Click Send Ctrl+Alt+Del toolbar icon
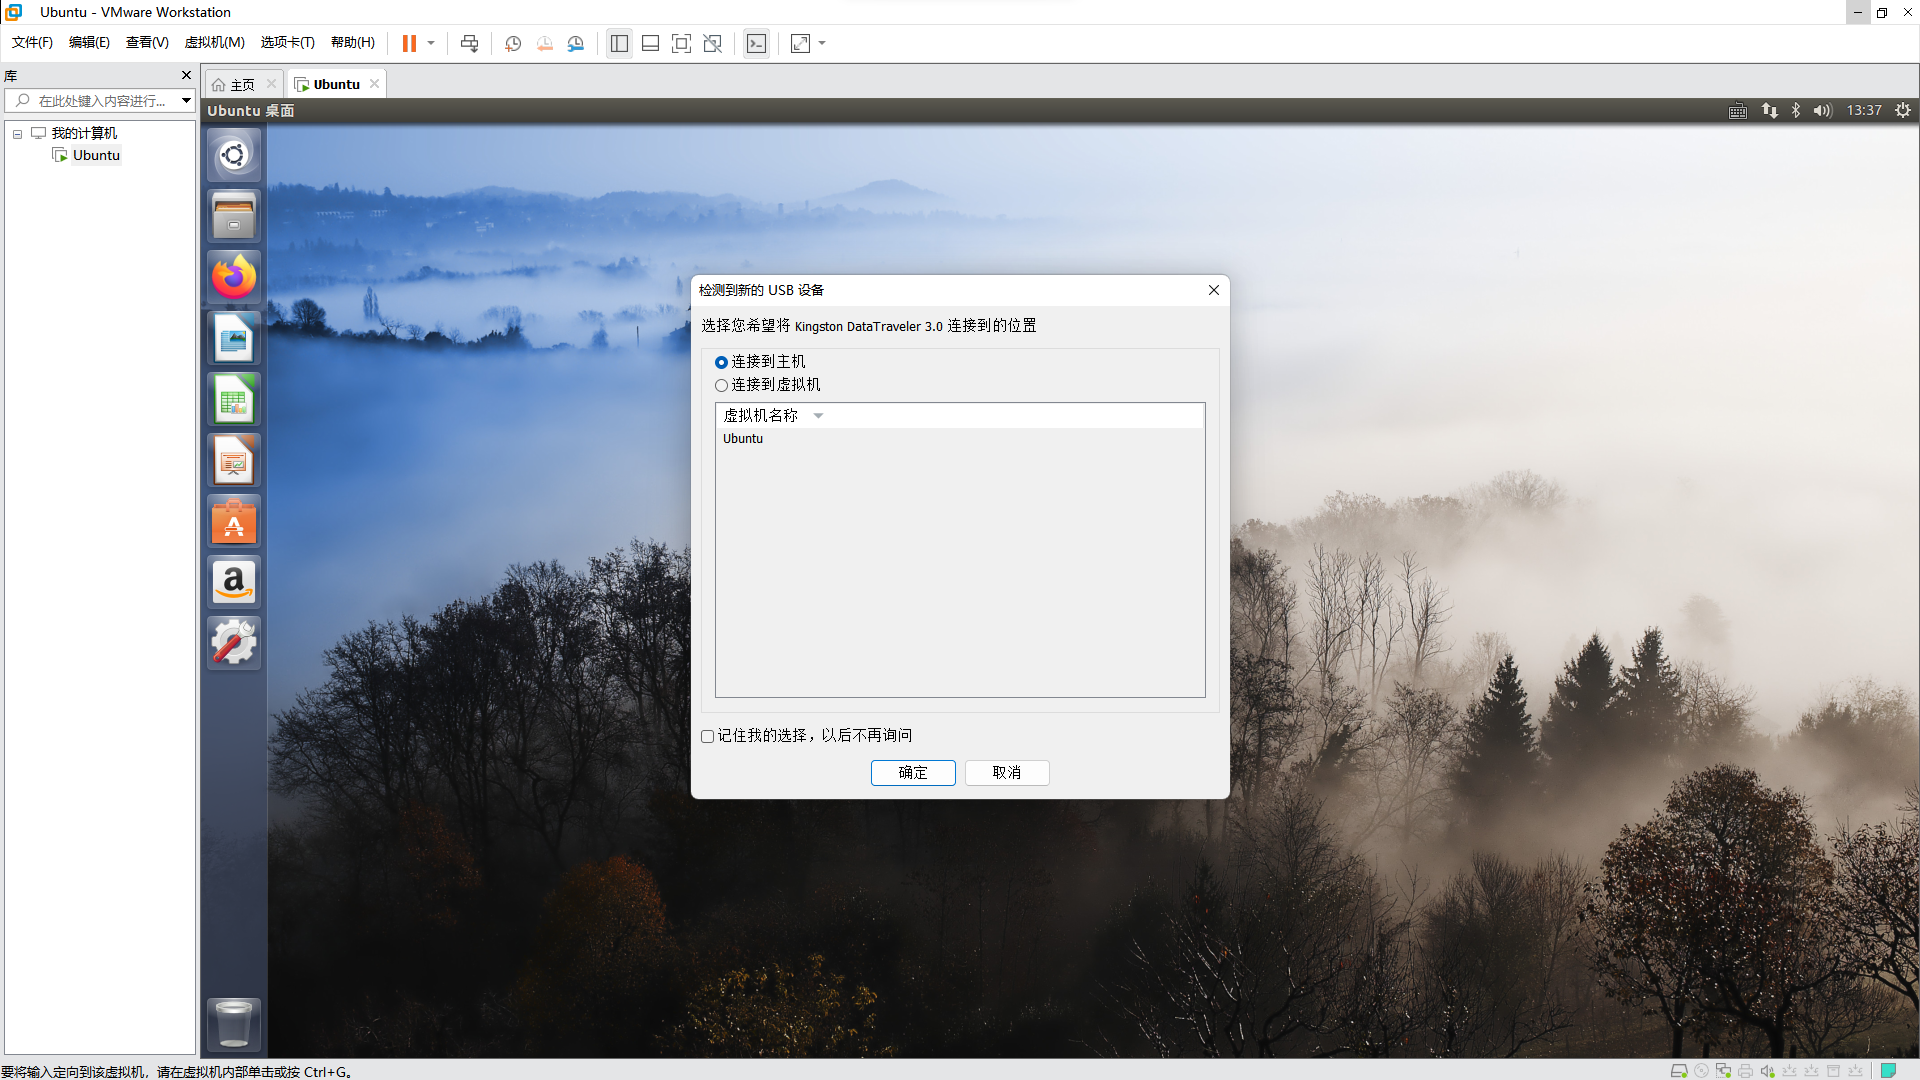 pos(469,43)
